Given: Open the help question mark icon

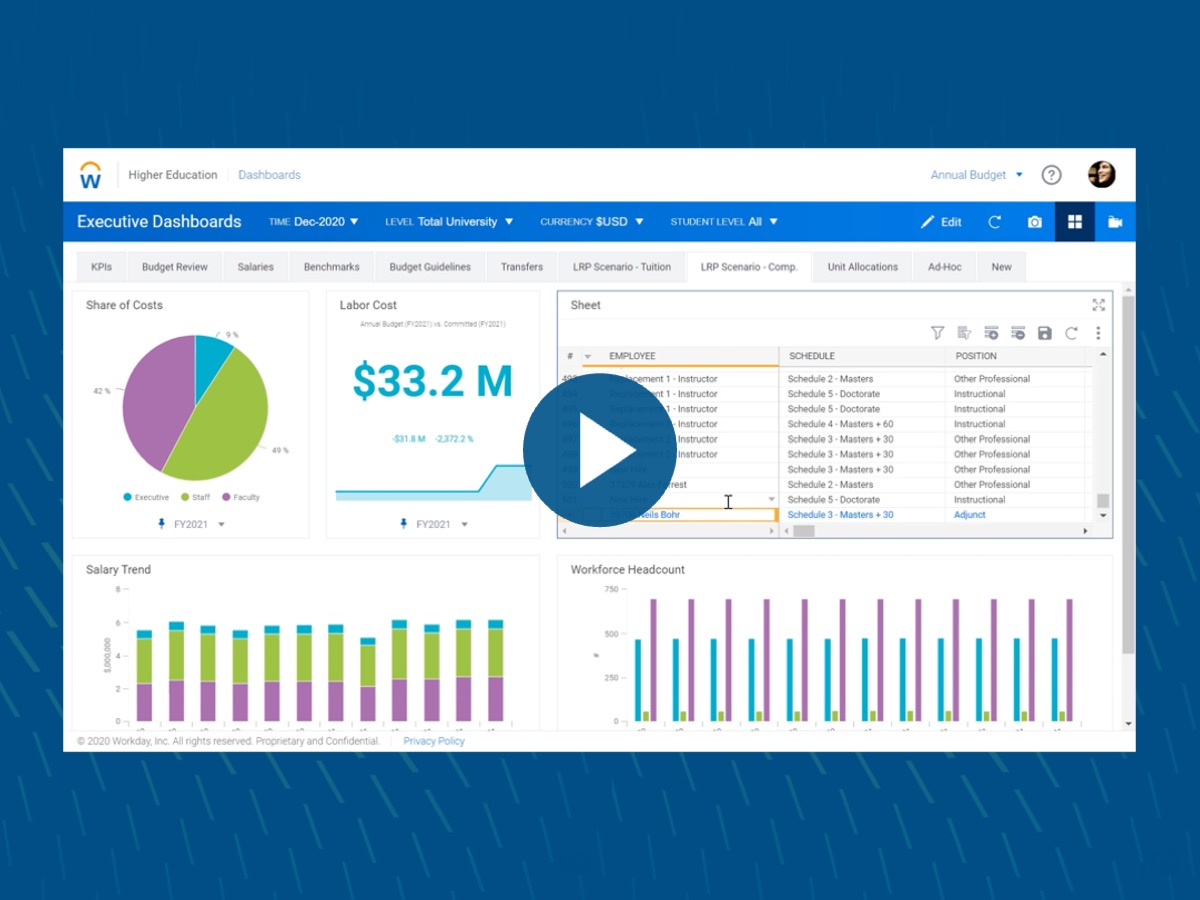Looking at the screenshot, I should (x=1051, y=174).
